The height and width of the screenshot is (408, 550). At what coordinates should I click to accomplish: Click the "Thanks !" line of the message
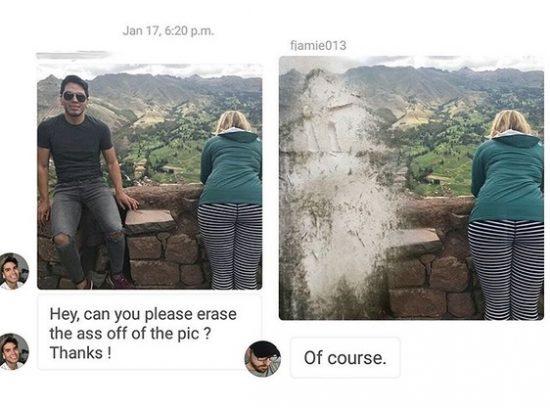pyautogui.click(x=80, y=353)
